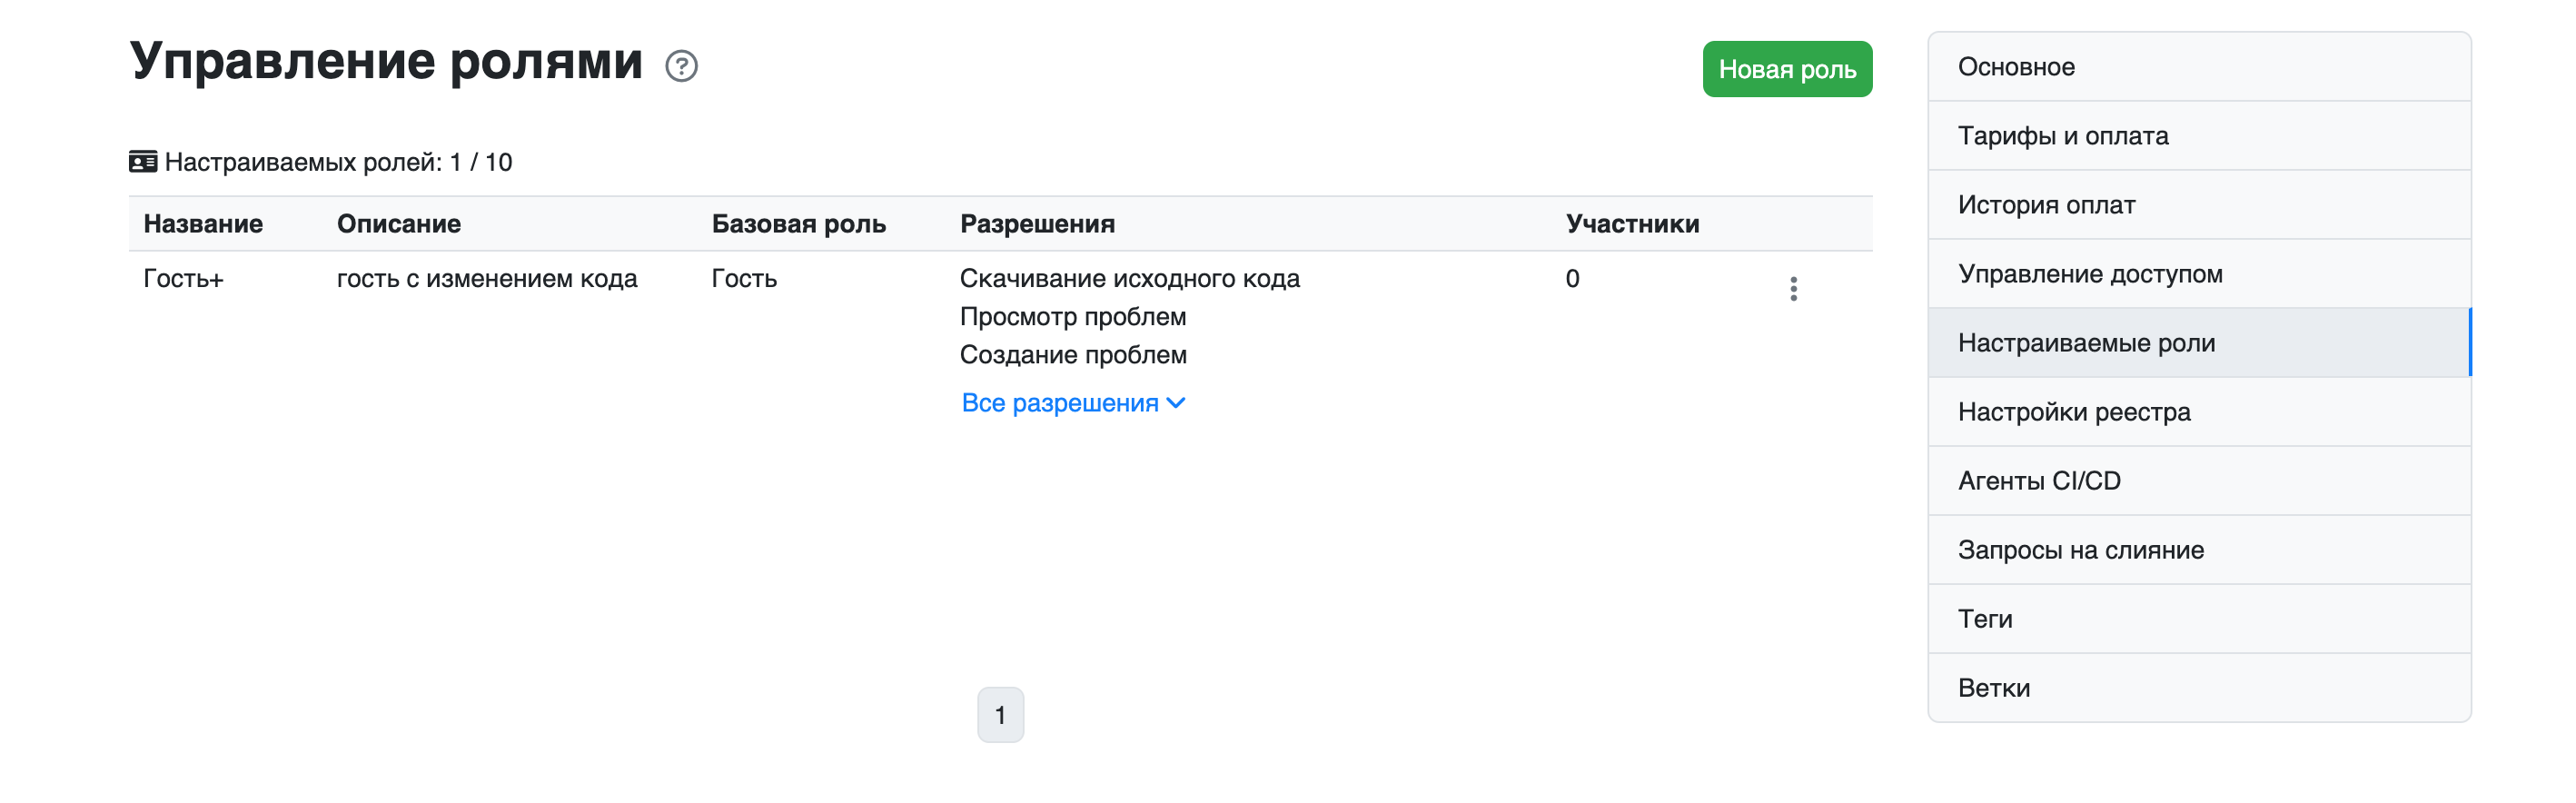Click the Гость+ role name
This screenshot has width=2576, height=803.
pos(183,279)
